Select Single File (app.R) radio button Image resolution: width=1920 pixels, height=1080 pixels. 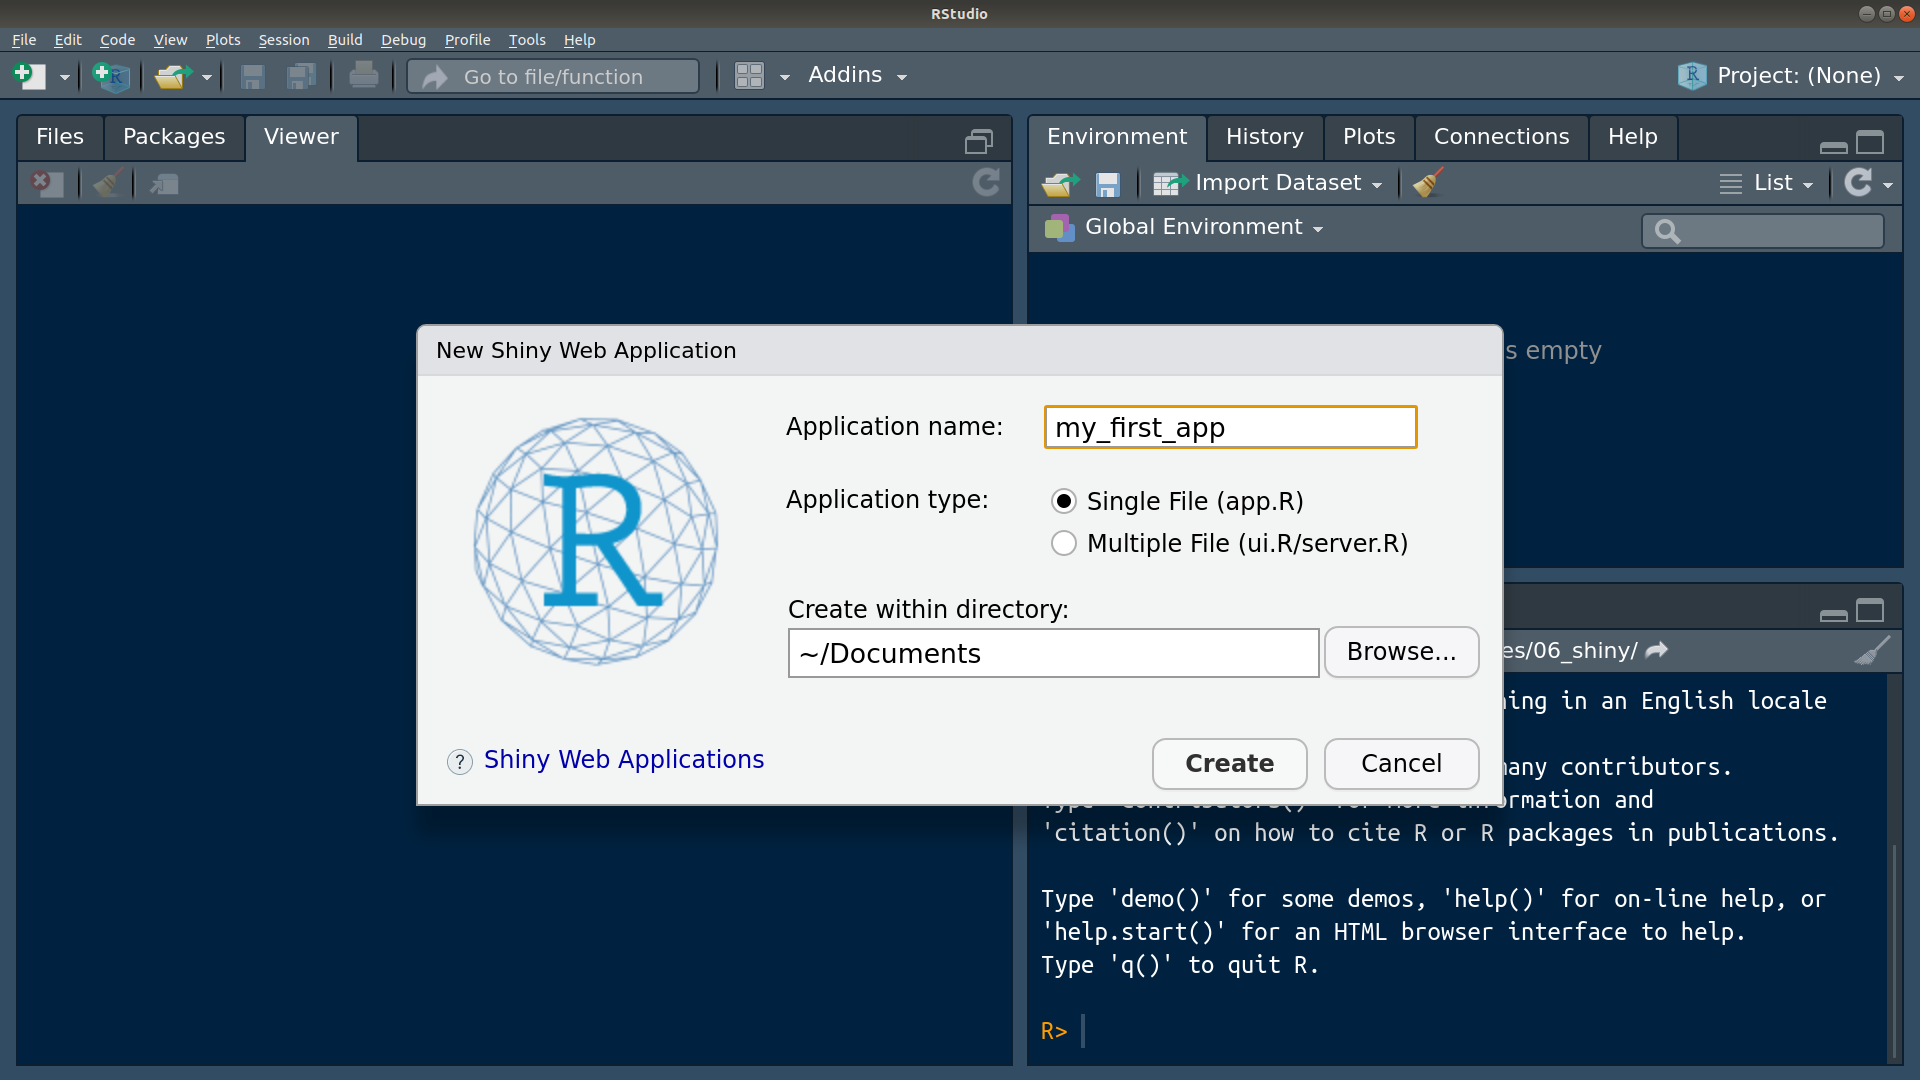pos(1064,501)
